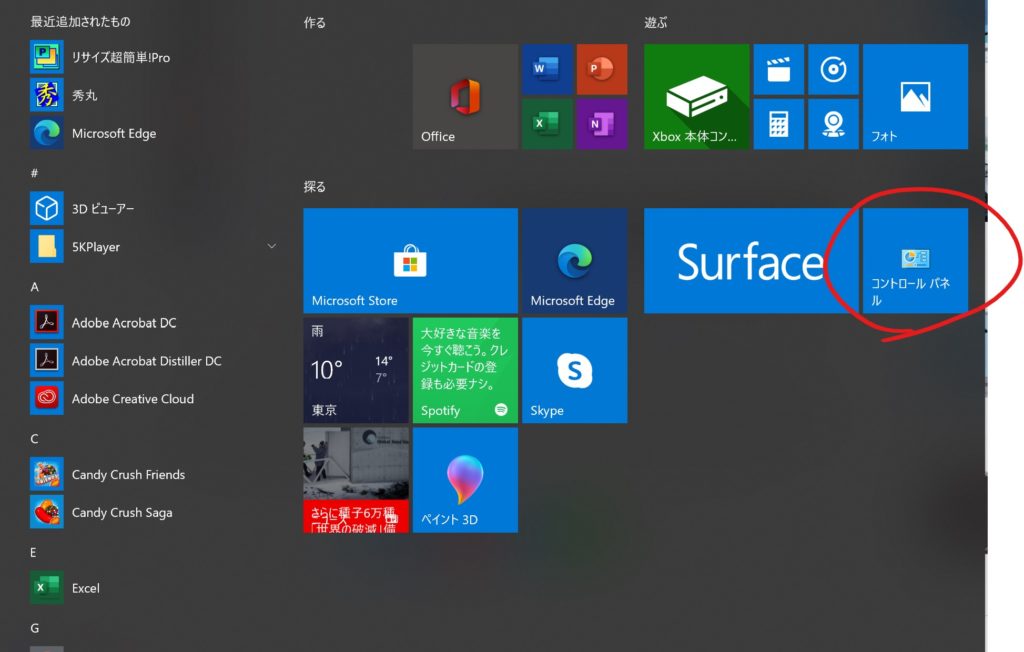Screen dimensions: 1024x652
Task: Open the Microsoft Store tile
Action: tap(411, 261)
